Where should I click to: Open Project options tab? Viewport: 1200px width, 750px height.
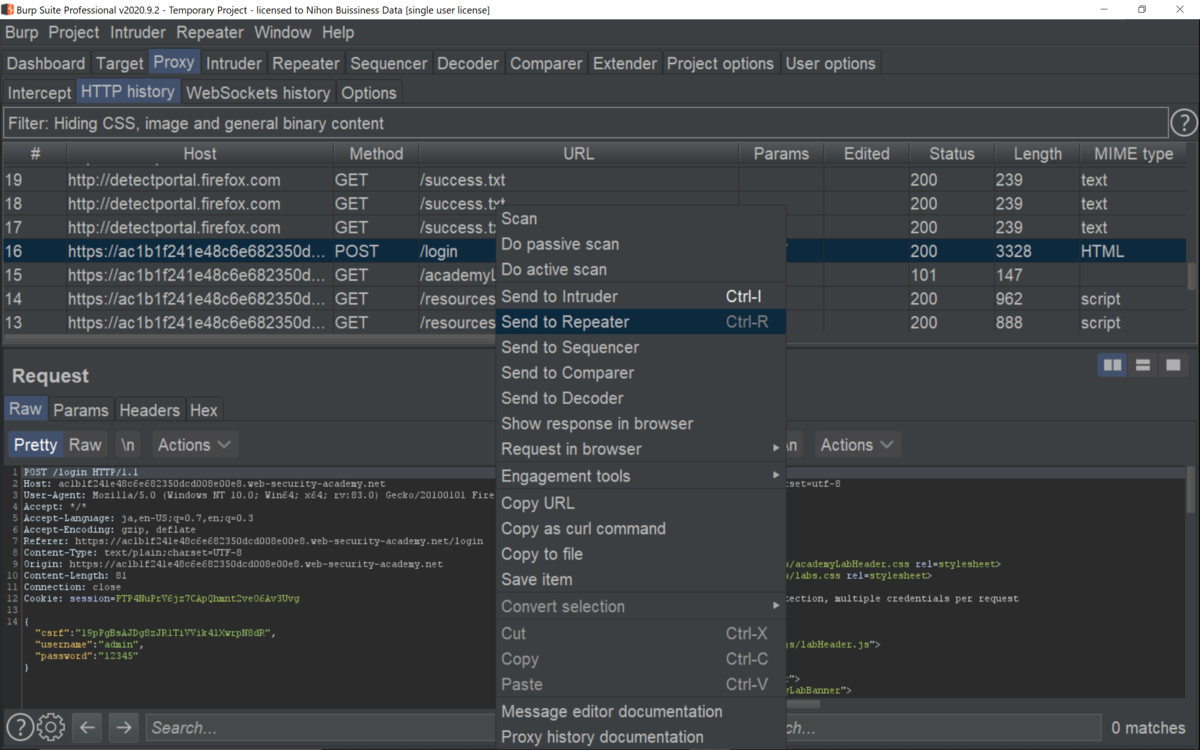tap(720, 63)
